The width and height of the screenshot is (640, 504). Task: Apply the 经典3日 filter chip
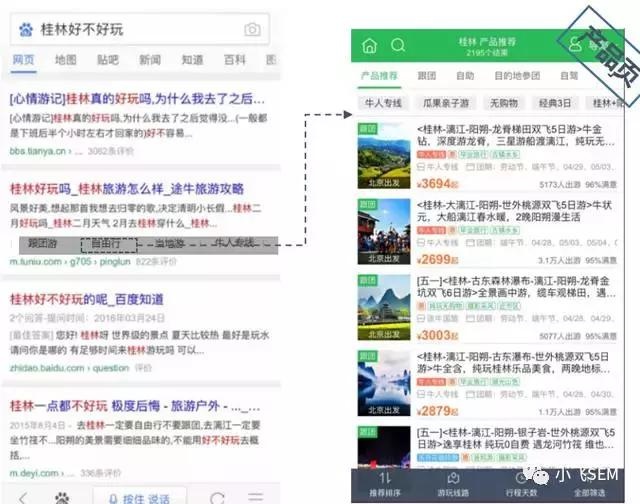click(x=556, y=103)
